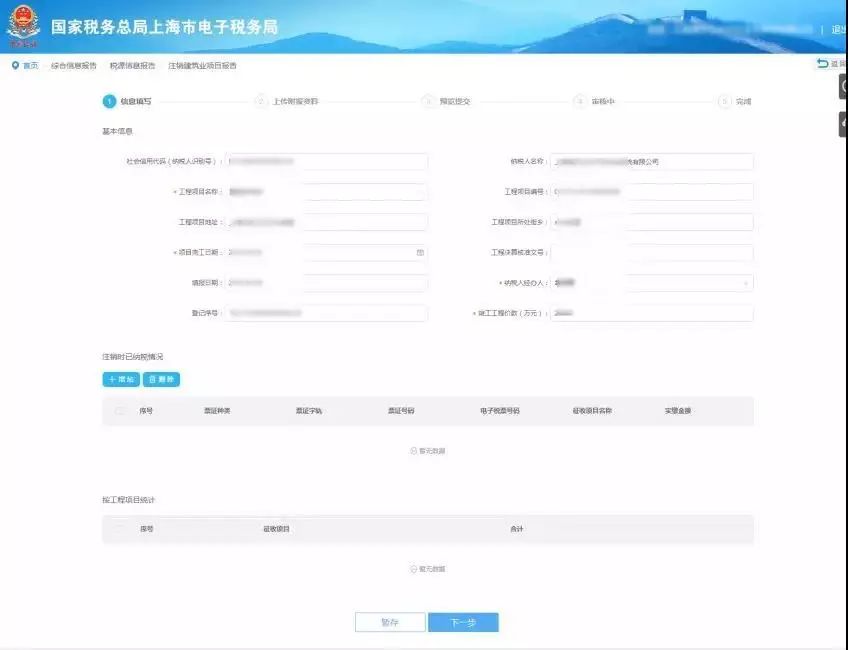Click the 返回 back arrow icon
Screen dimensions: 848x650
[823, 63]
